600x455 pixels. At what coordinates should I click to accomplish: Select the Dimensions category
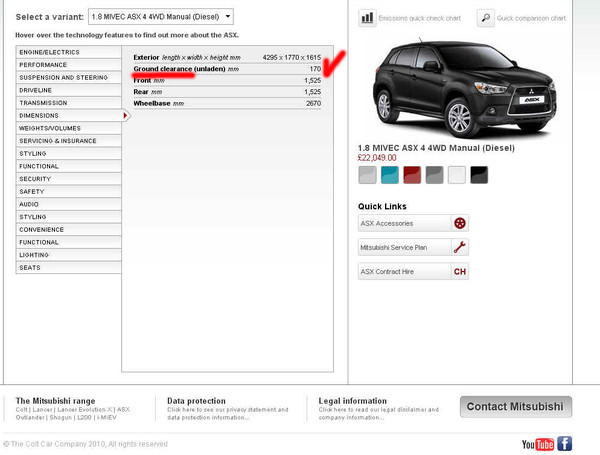(68, 116)
